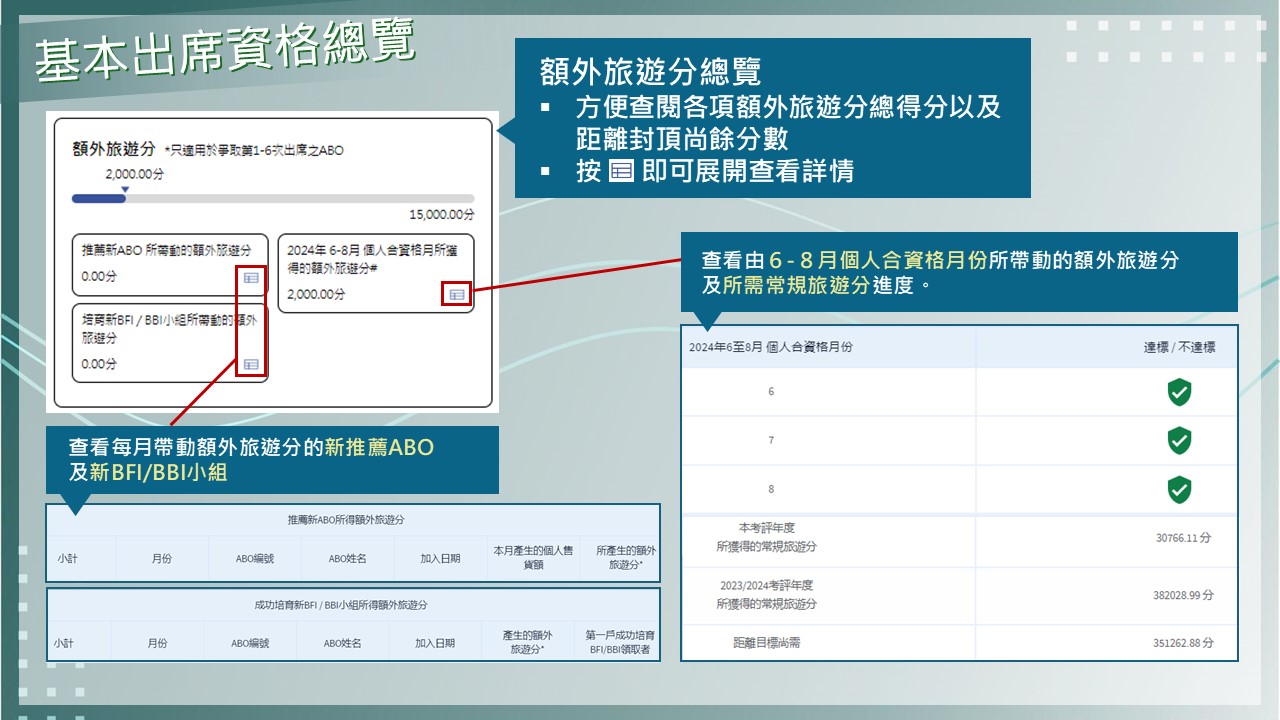Click 本考評年度所獲得的常規旅遊分 row label
The width and height of the screenshot is (1280, 720).
(767, 537)
